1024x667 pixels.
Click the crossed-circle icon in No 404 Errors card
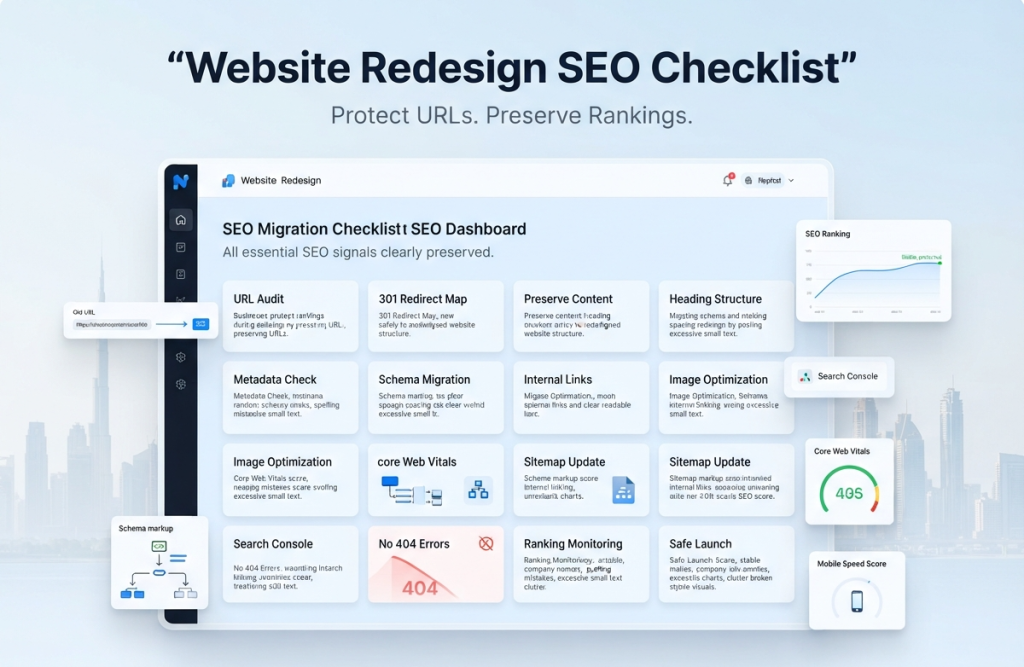(x=486, y=544)
